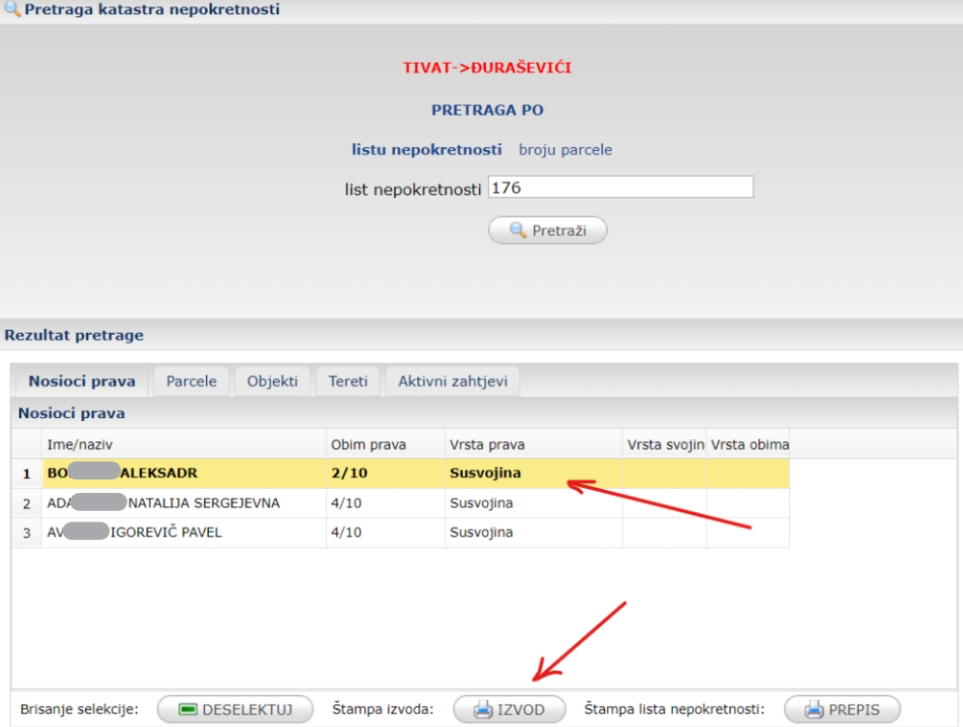Click the Vrsta obima column header
Screen dimensions: 963x727
click(748, 445)
